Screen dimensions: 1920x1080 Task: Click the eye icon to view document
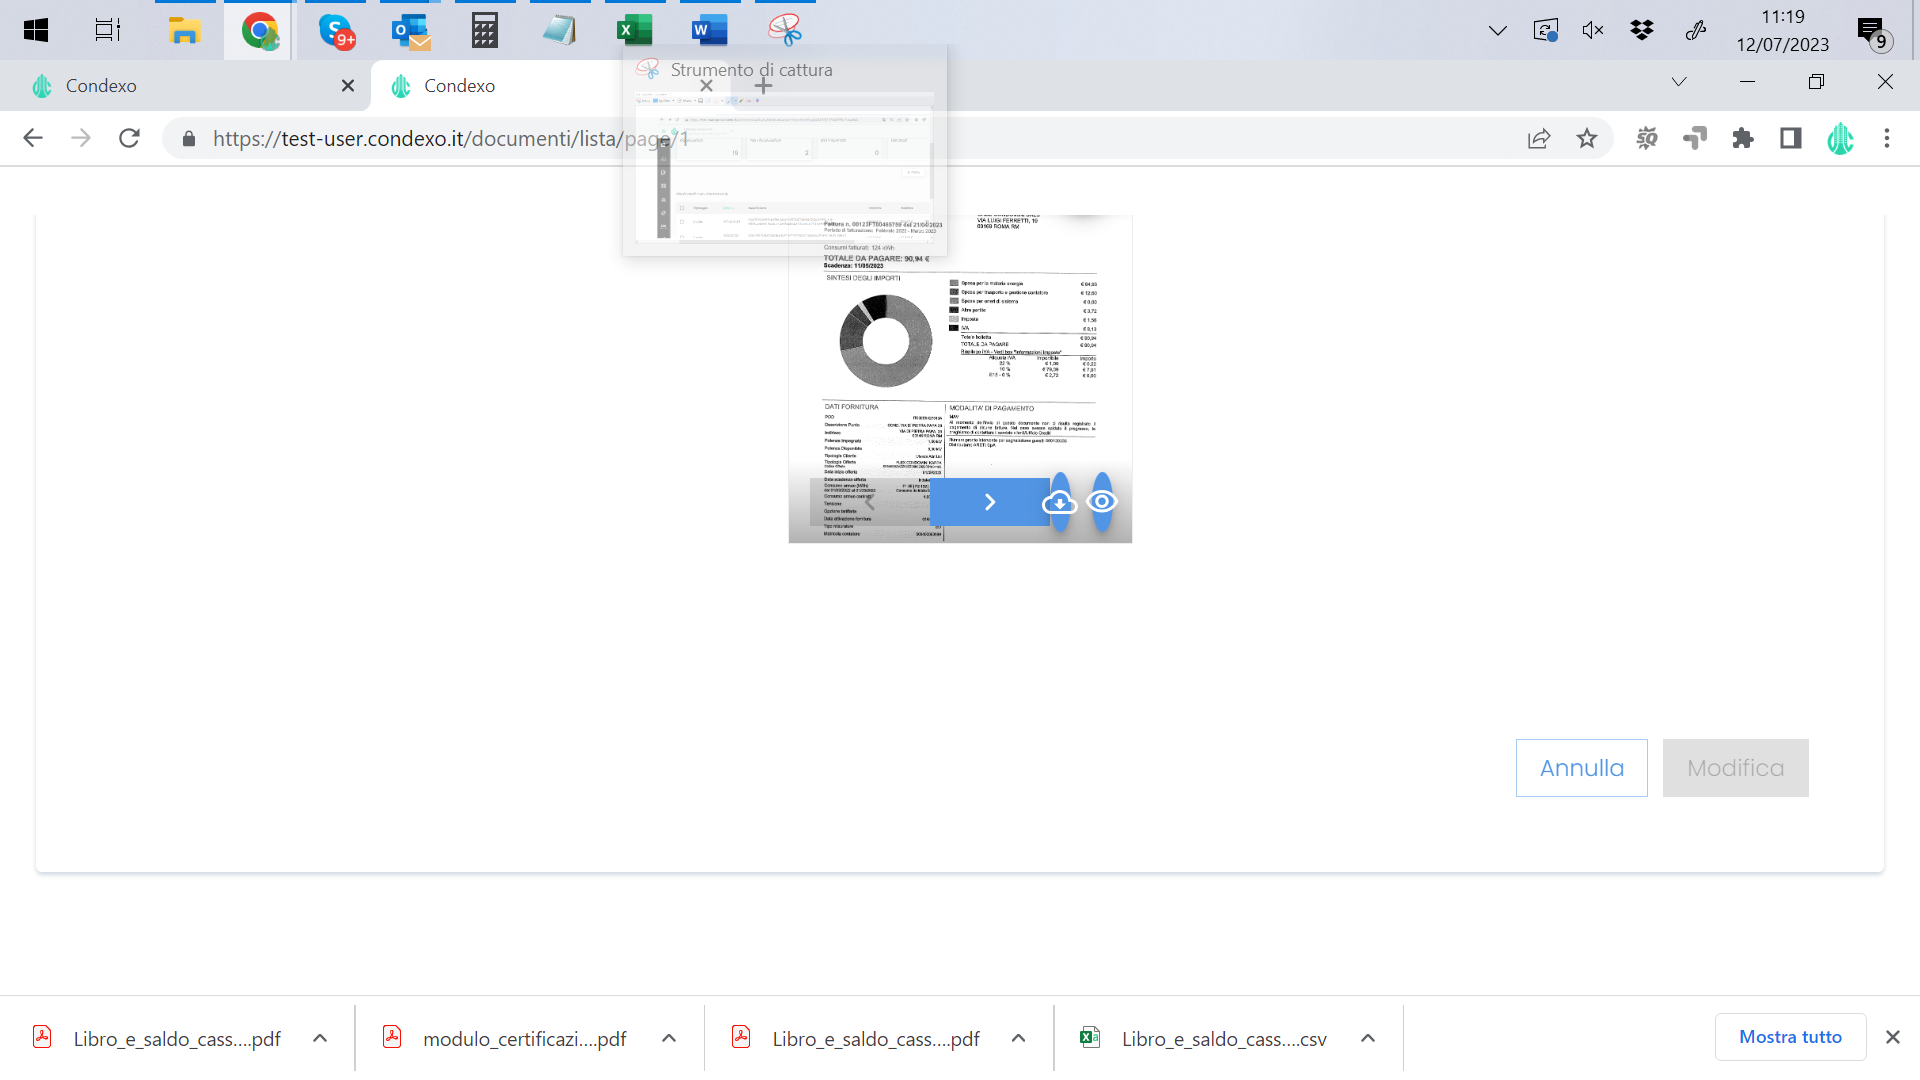click(x=1101, y=502)
